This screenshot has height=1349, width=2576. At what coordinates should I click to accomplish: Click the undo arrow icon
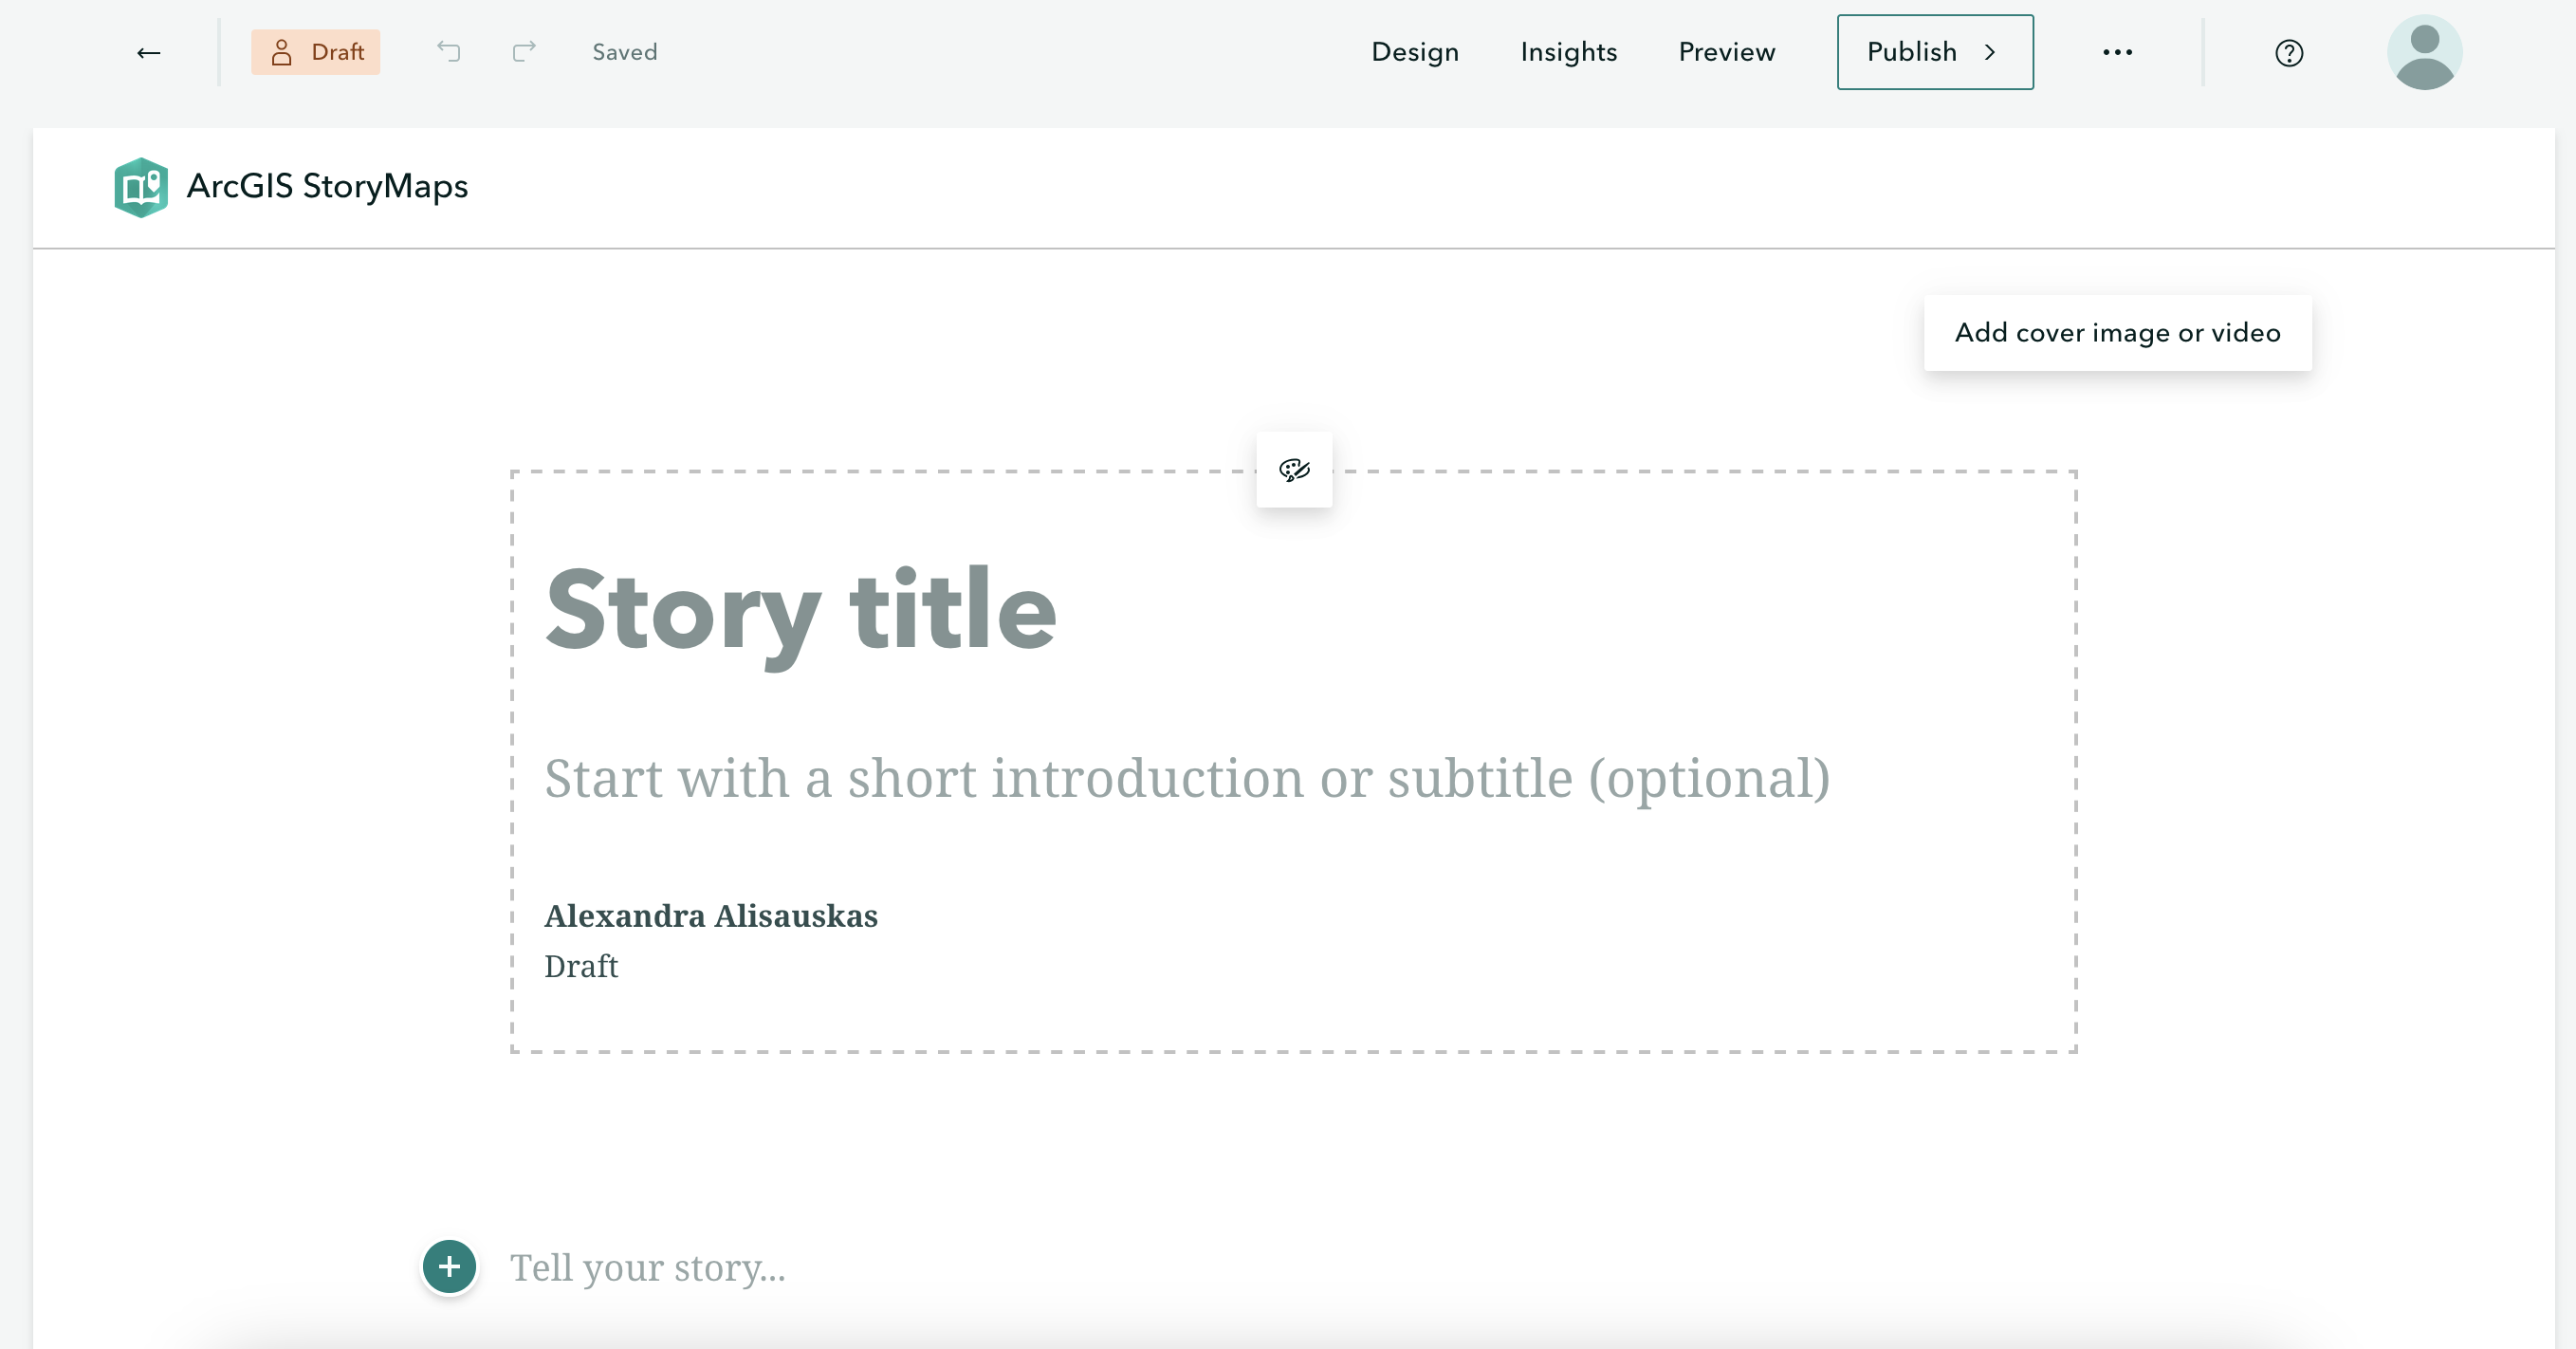coord(448,52)
